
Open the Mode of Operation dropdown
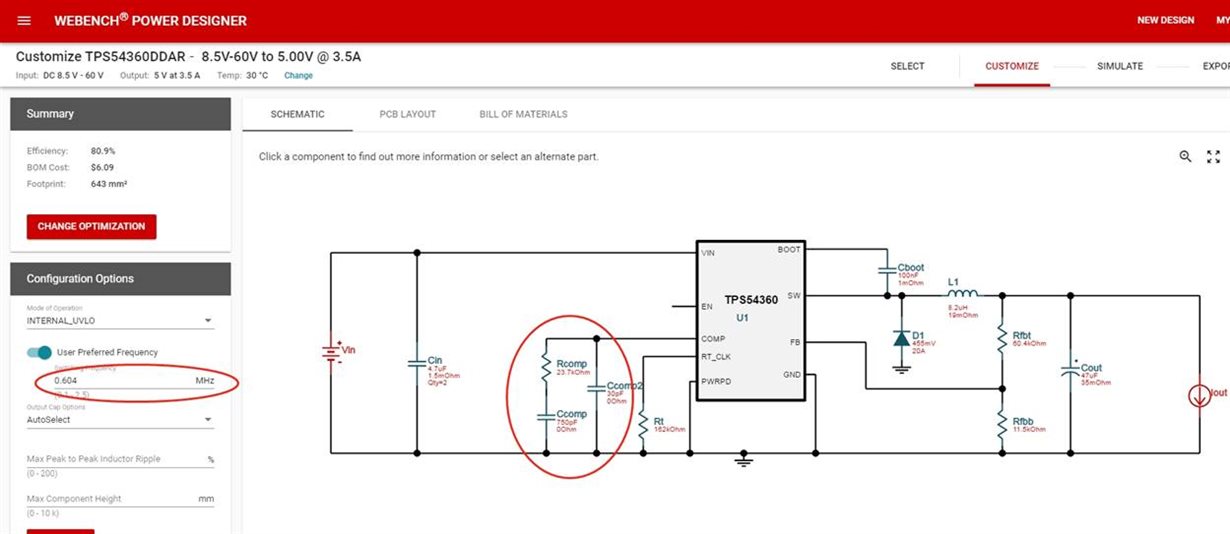pyautogui.click(x=120, y=321)
